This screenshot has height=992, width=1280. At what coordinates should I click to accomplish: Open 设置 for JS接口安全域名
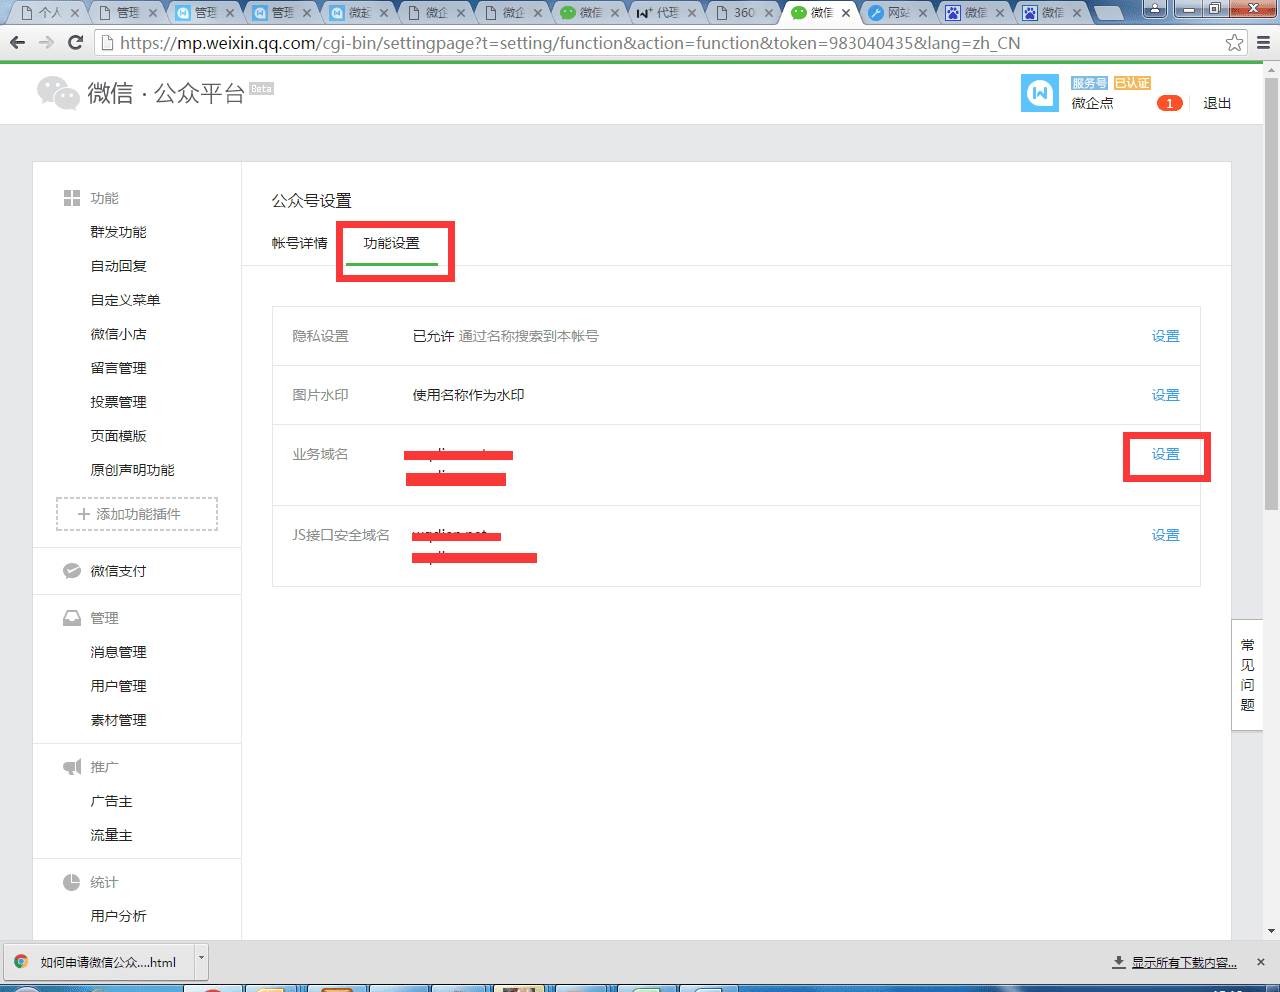pos(1165,535)
